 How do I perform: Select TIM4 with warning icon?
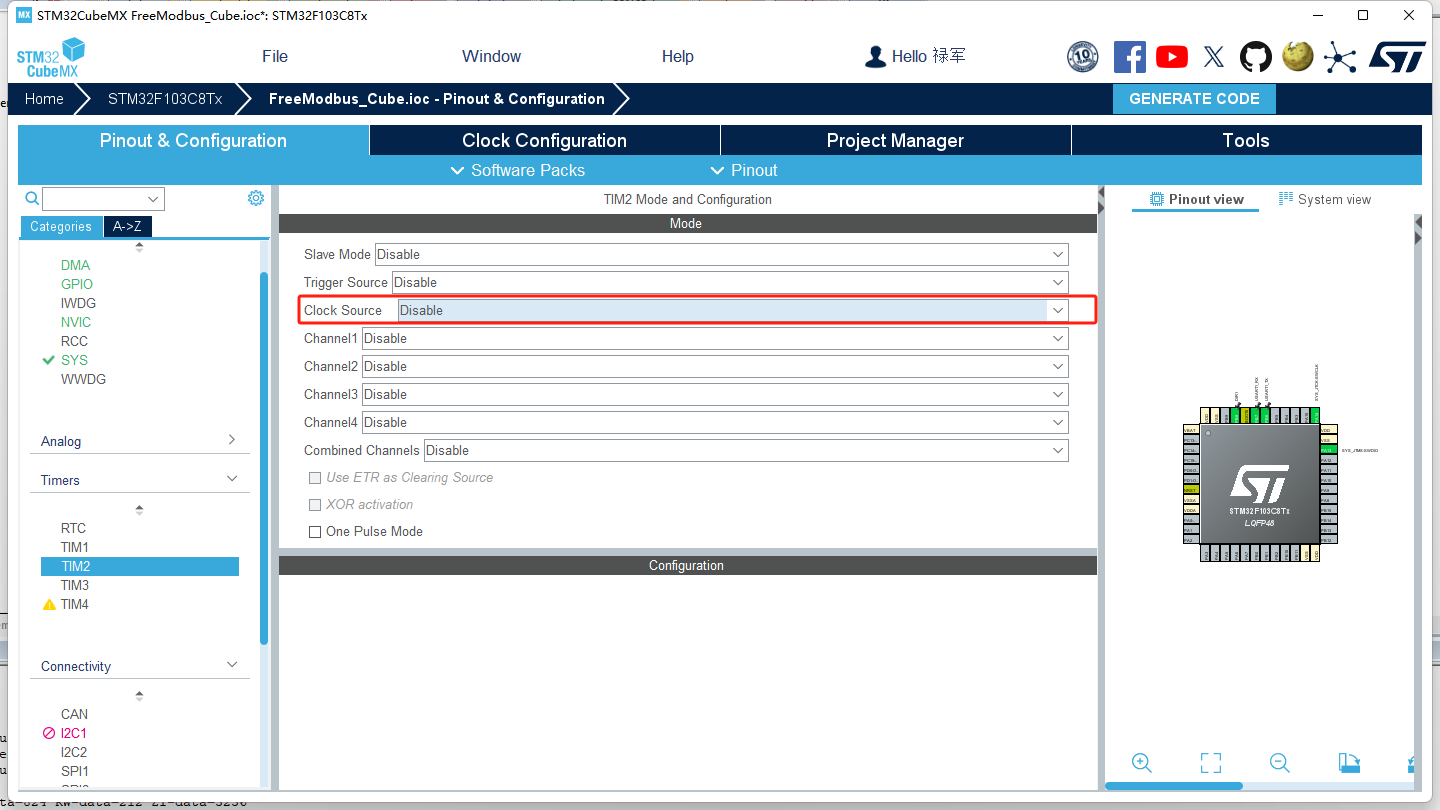click(75, 604)
